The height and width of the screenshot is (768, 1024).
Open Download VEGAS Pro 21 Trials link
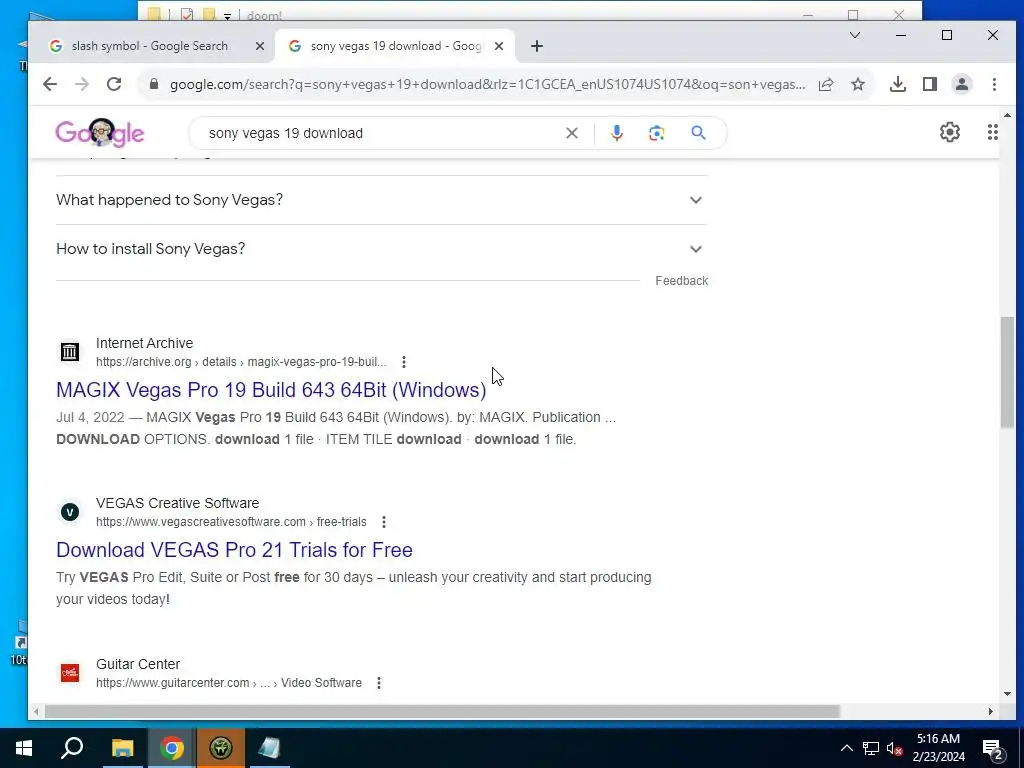click(x=234, y=550)
